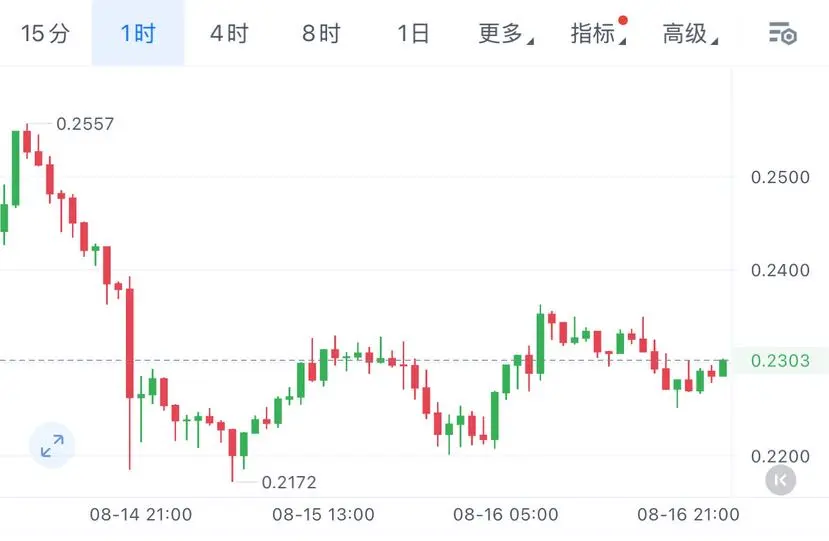Viewport: 829px width, 541px height.
Task: Click the current price tag 0.2303
Action: [780, 361]
